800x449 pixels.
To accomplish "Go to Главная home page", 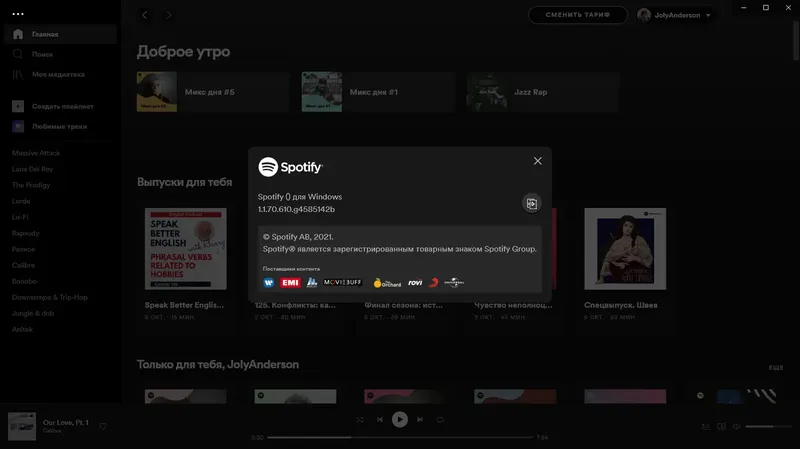I will (60, 34).
